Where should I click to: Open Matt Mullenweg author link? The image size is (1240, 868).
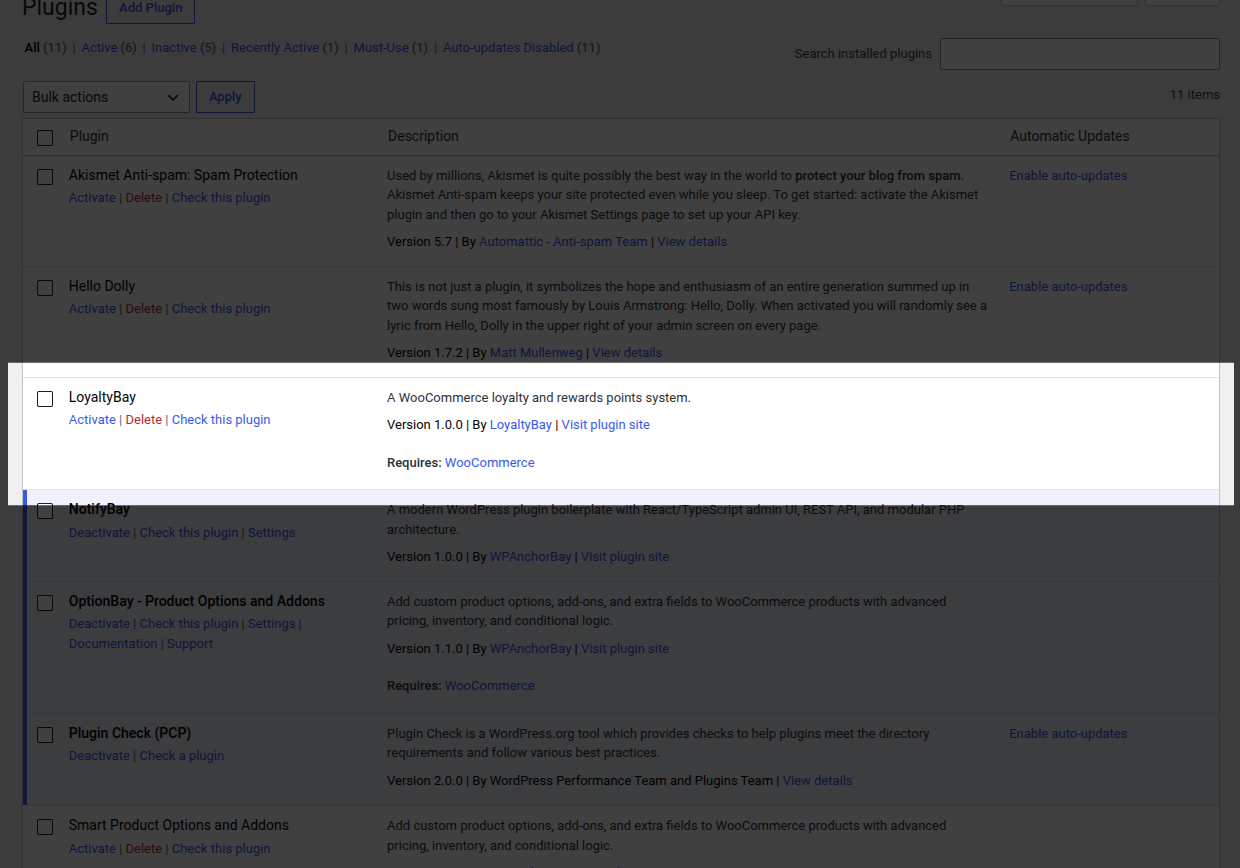[536, 353]
